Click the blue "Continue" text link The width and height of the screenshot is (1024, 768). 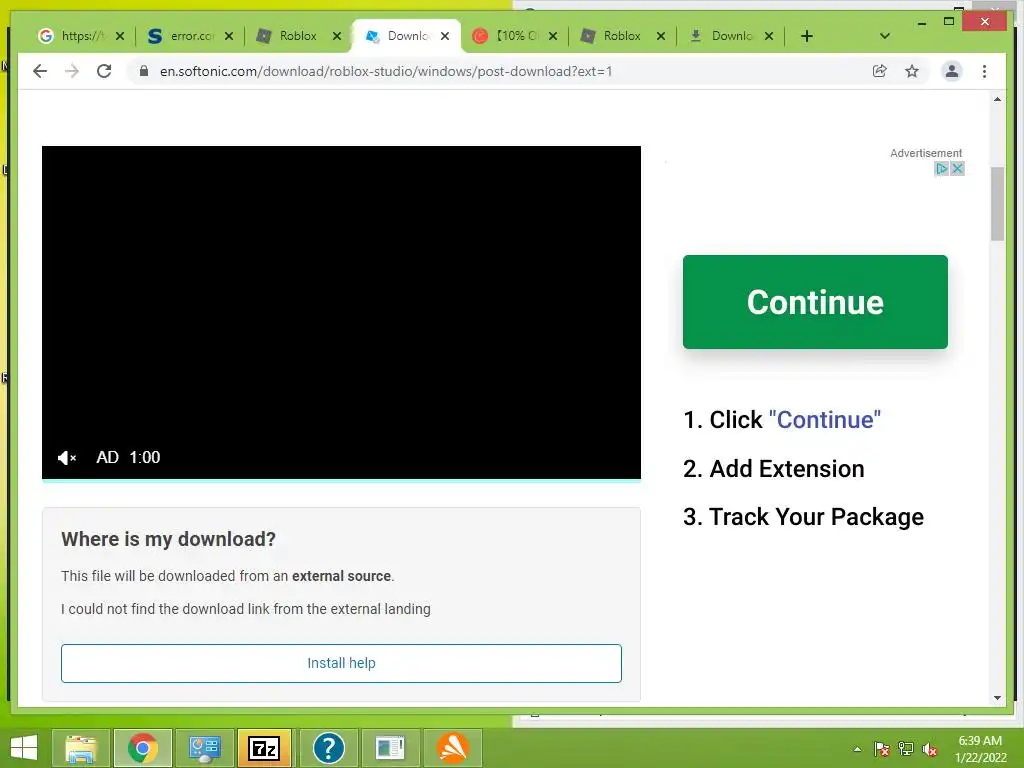click(825, 420)
